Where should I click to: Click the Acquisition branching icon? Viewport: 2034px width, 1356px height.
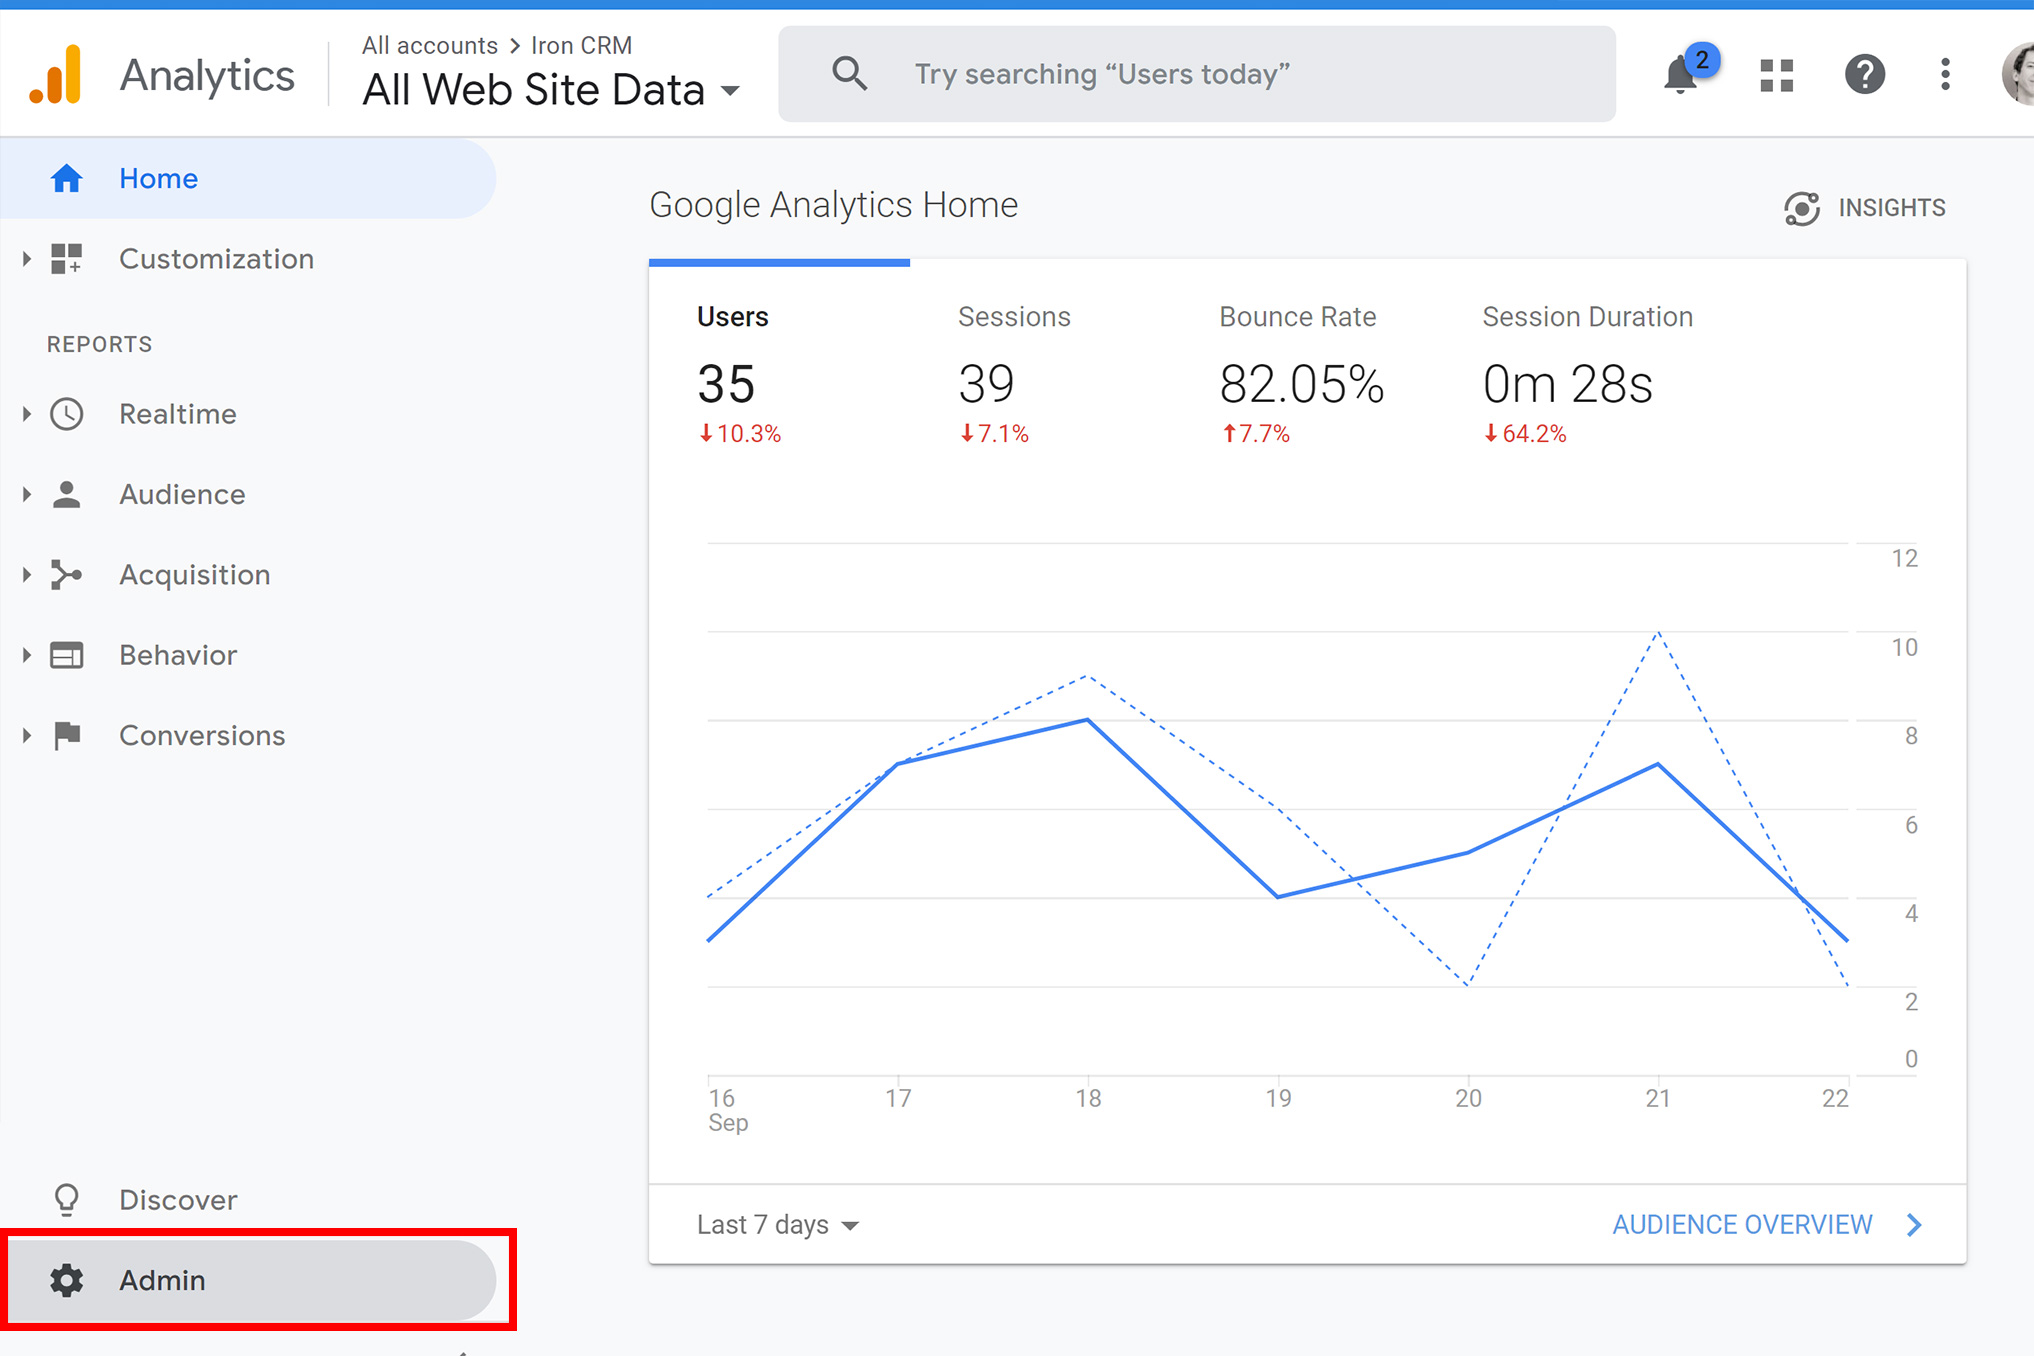pyautogui.click(x=67, y=575)
